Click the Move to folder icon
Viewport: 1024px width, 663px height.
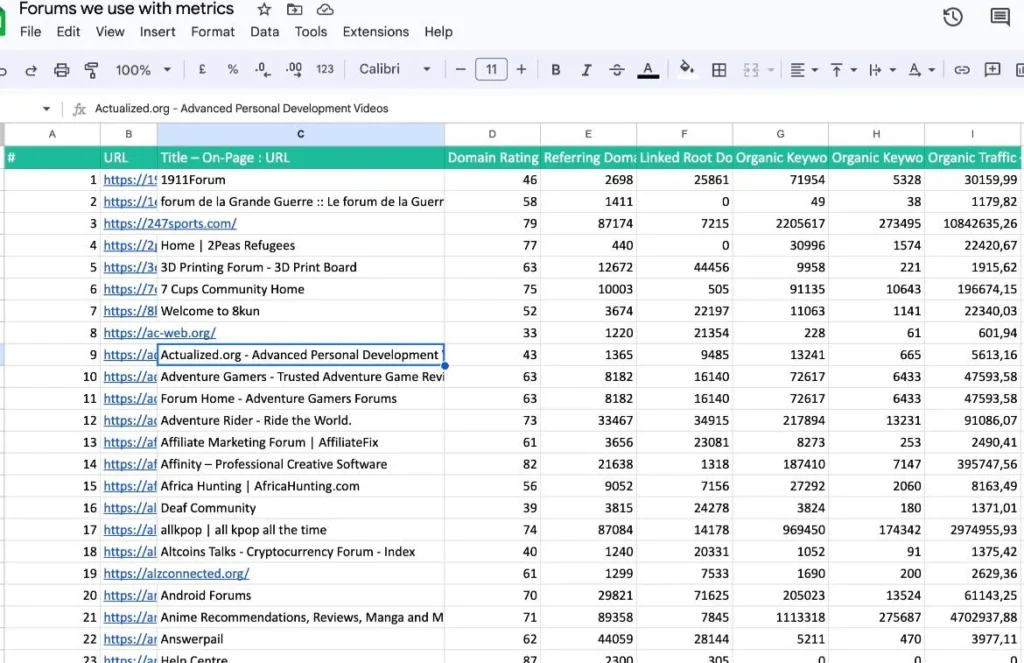pos(295,9)
